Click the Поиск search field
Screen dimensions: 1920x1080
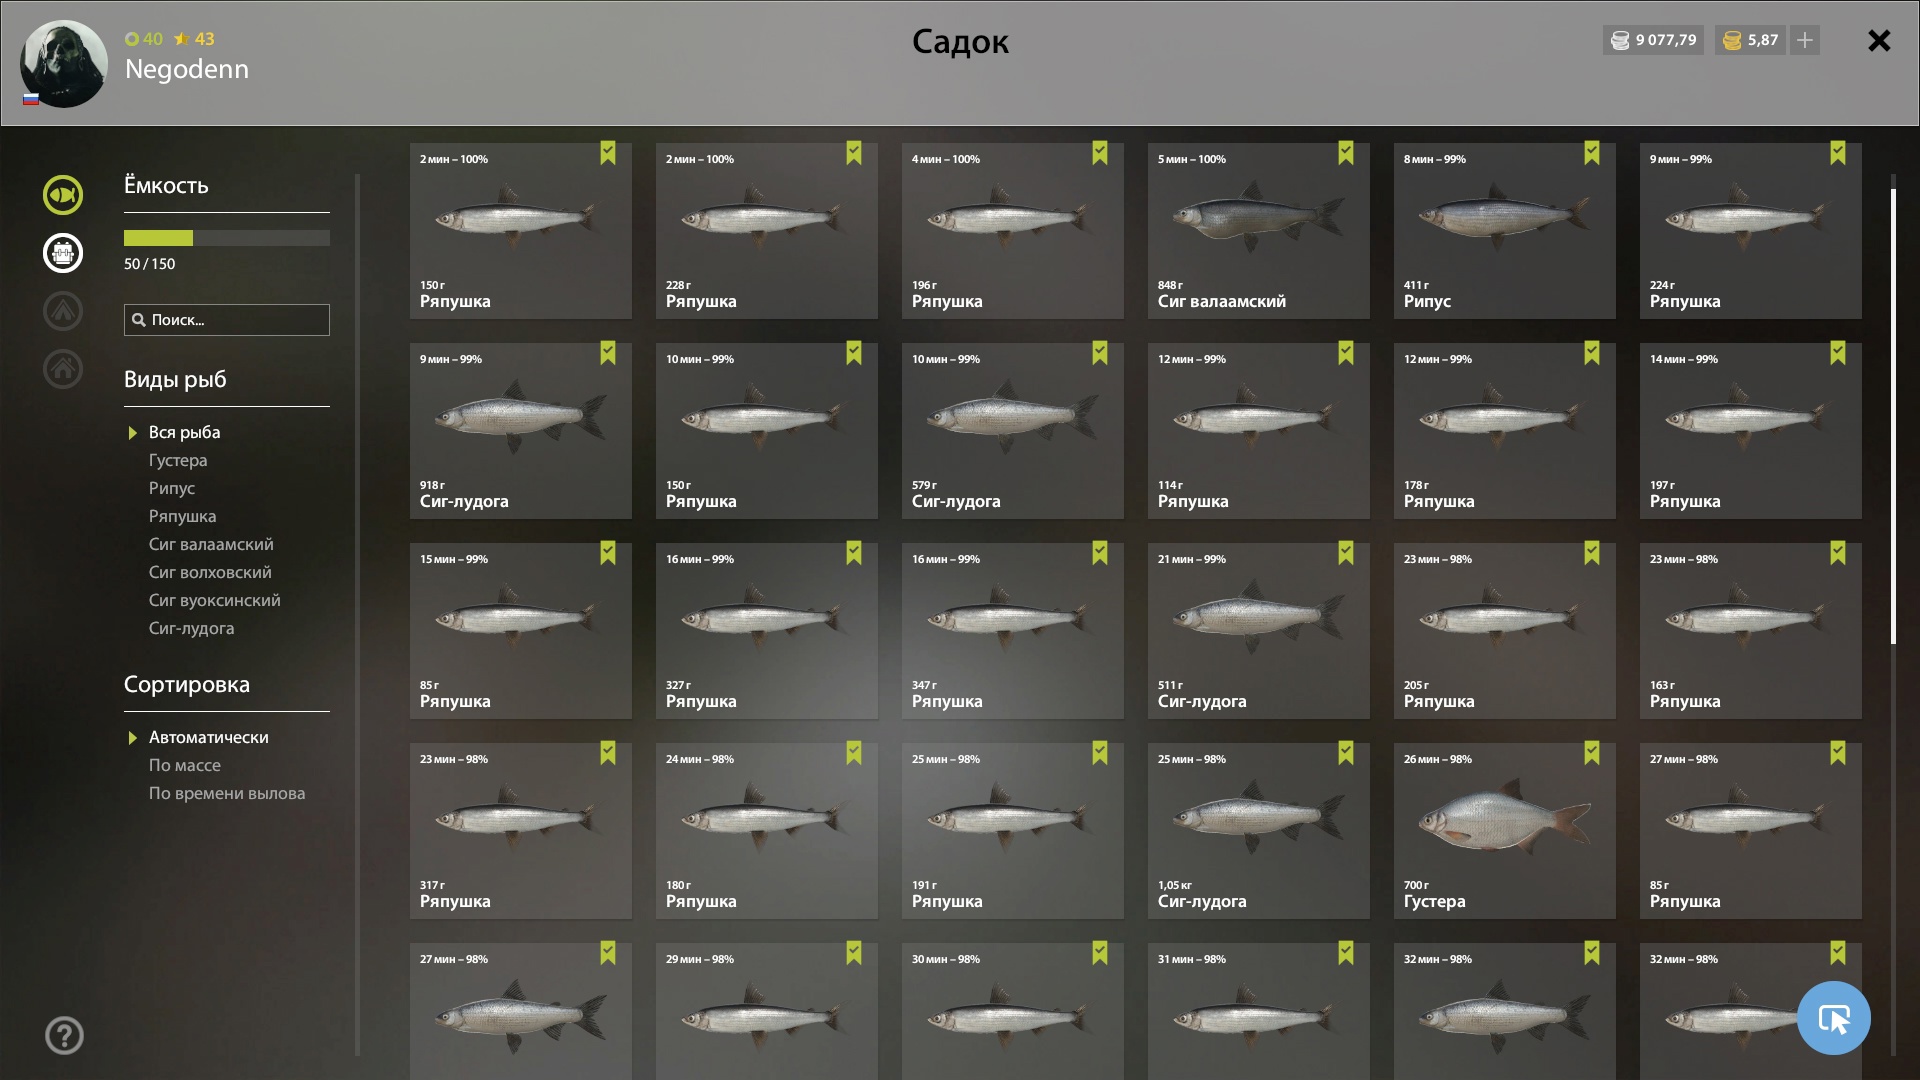pyautogui.click(x=227, y=320)
